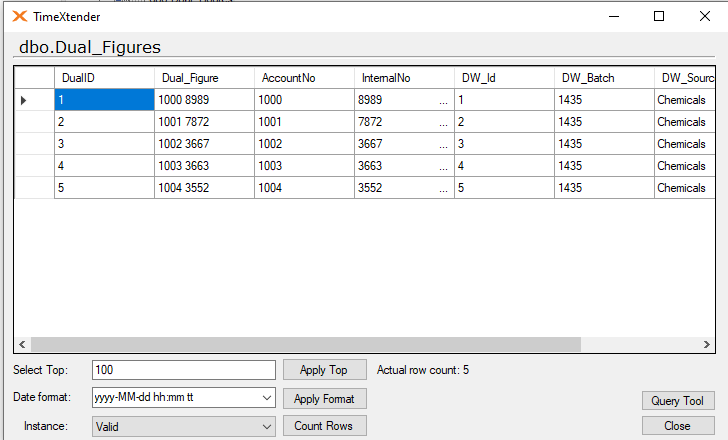Viewport: 728px width, 440px height.
Task: Click the Actual row count label
Action: pos(423,370)
